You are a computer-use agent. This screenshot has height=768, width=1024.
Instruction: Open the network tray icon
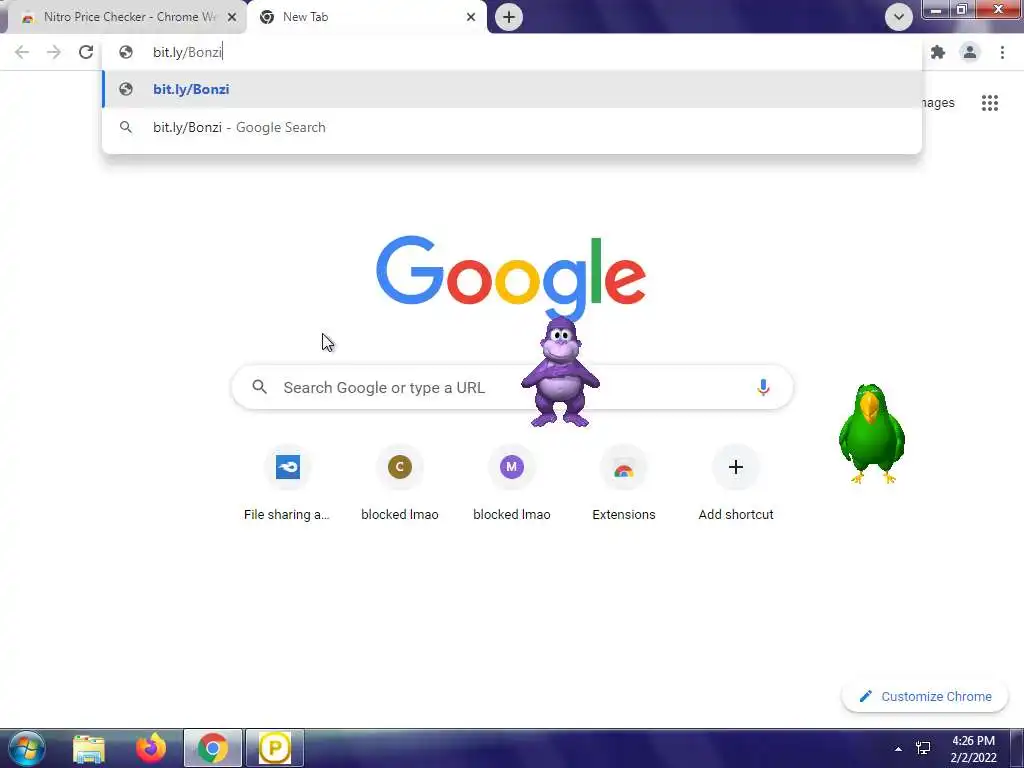(x=923, y=748)
